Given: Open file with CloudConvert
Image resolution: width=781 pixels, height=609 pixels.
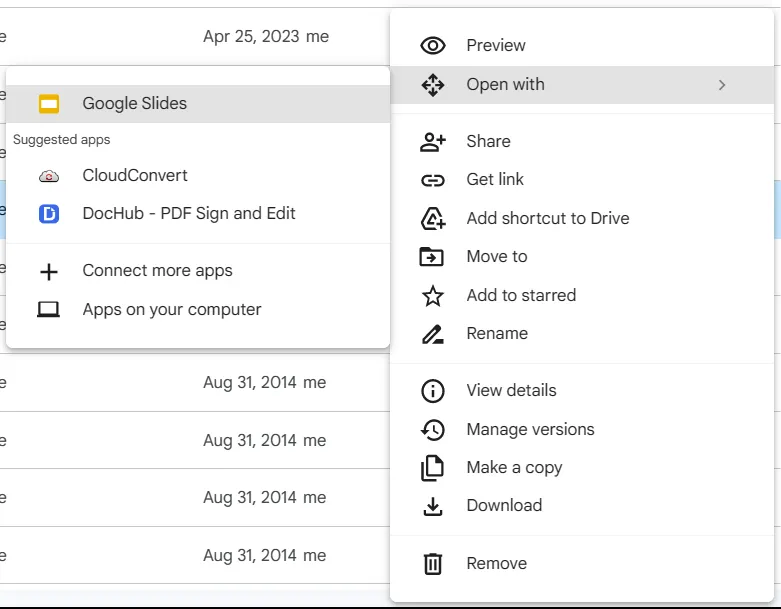Looking at the screenshot, I should coord(135,175).
